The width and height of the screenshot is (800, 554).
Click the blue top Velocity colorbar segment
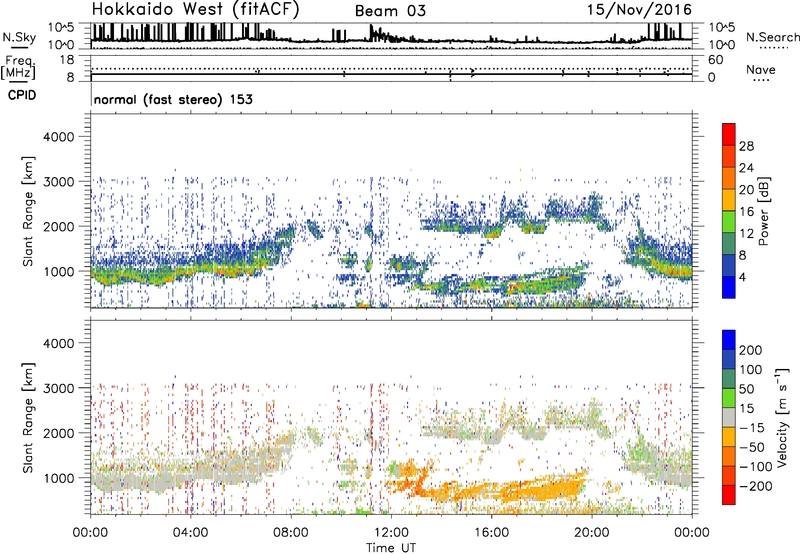coord(729,340)
